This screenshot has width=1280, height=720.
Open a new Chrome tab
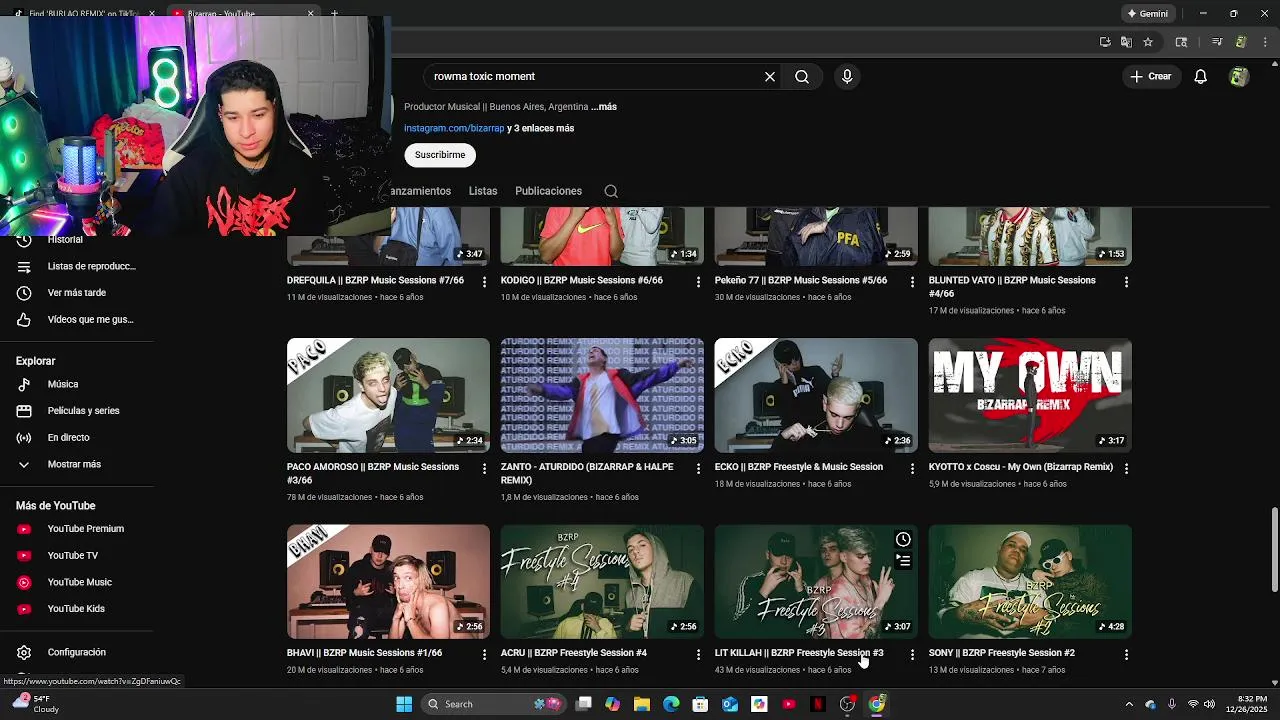coord(334,14)
